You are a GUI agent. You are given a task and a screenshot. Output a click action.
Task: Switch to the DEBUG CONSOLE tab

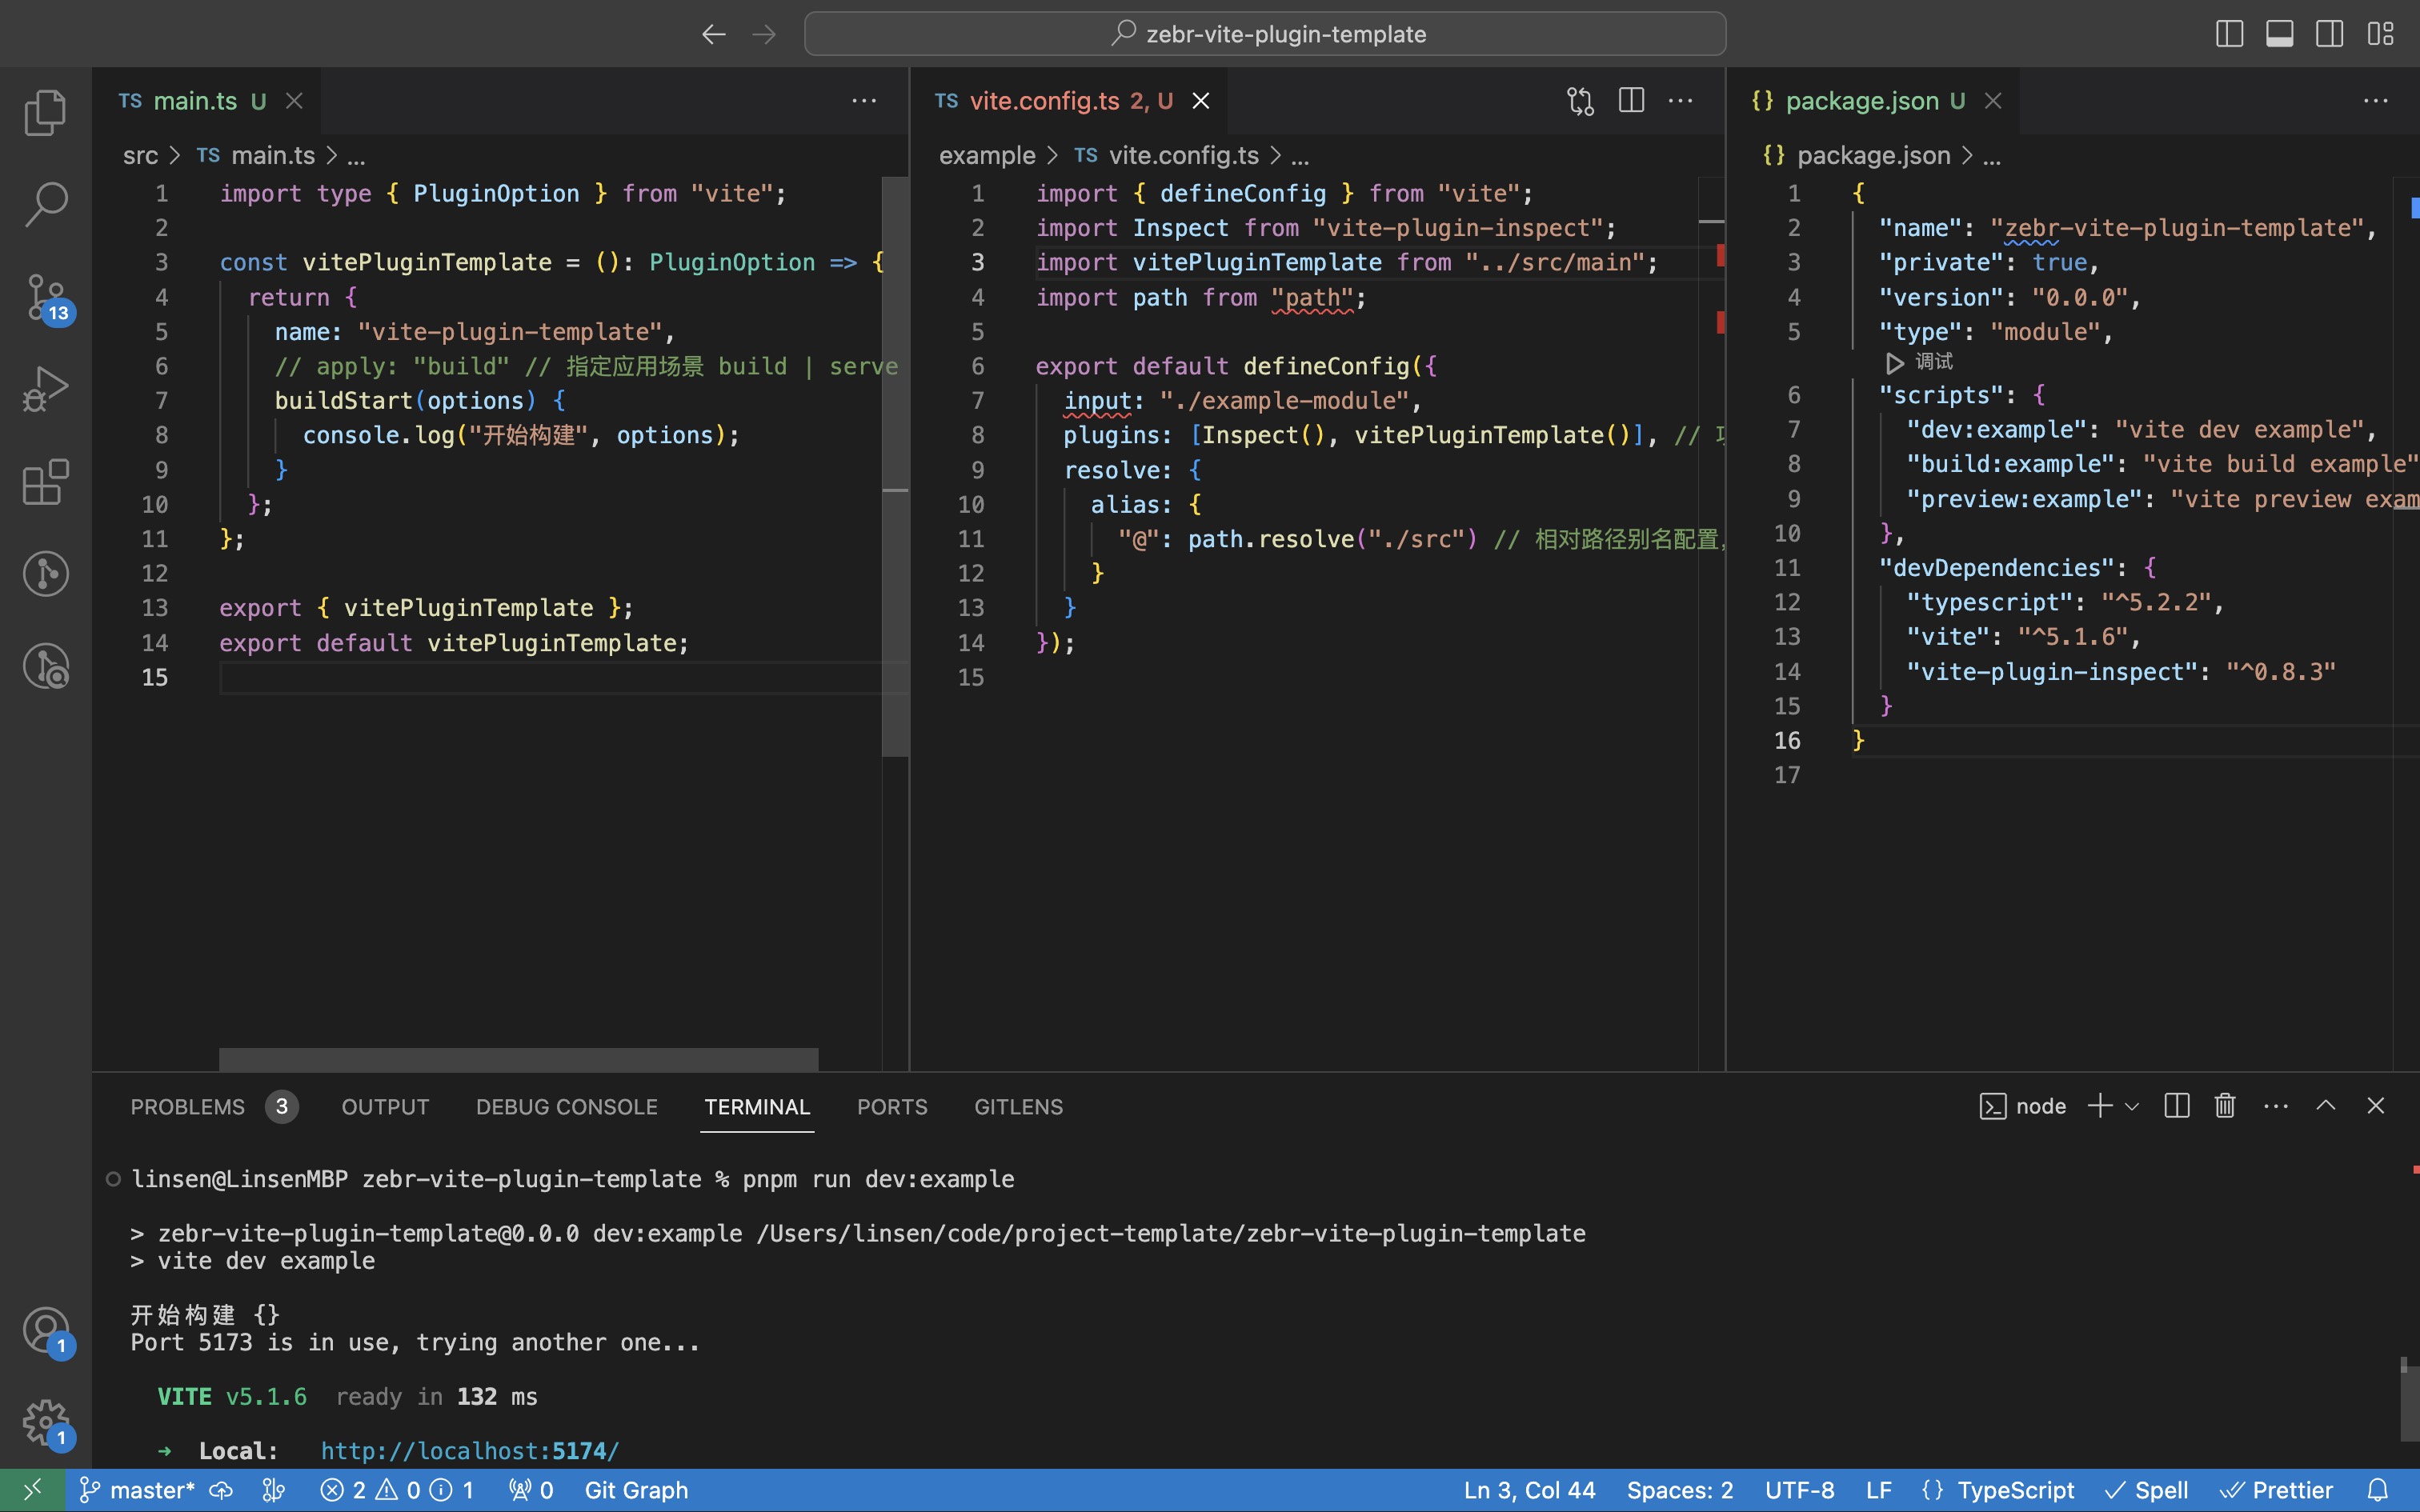point(566,1107)
